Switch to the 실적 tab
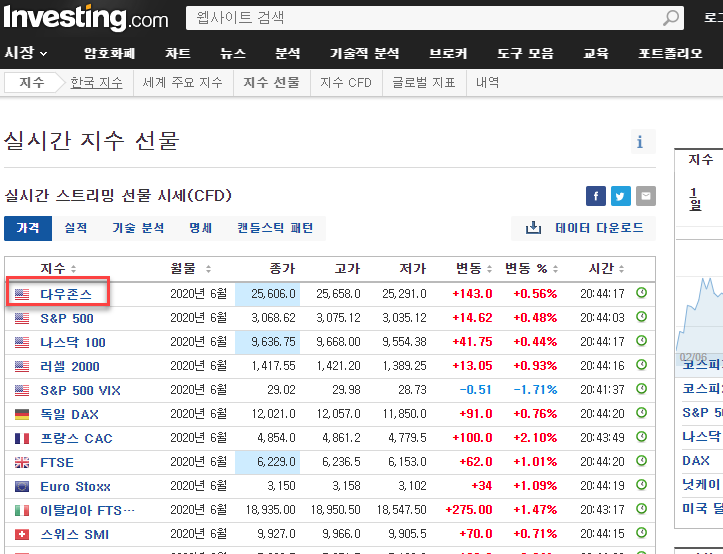This screenshot has height=554, width=723. point(76,228)
